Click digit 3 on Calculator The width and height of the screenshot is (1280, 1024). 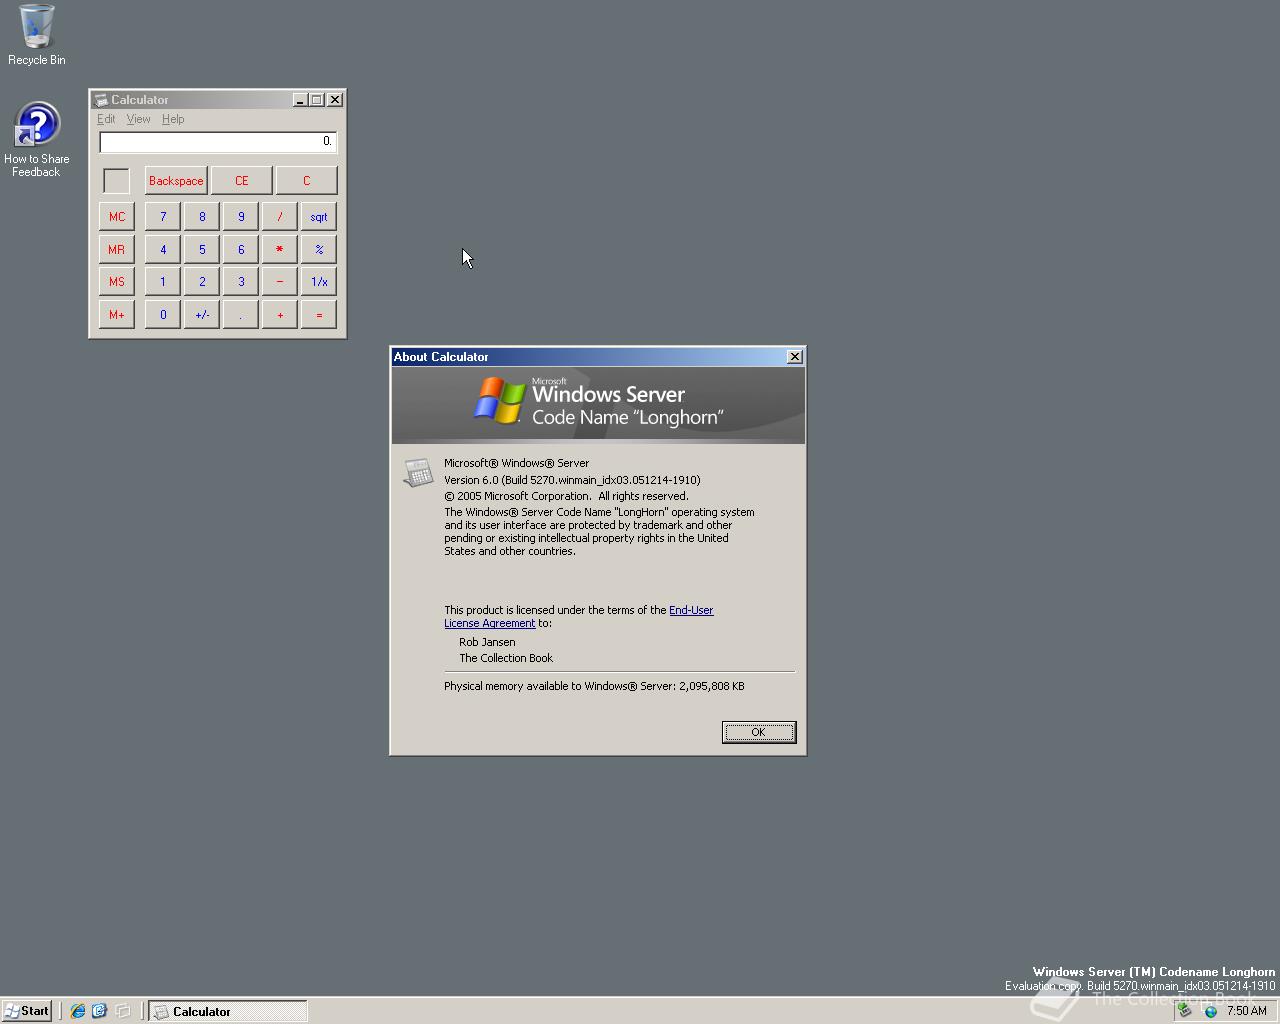[x=241, y=282]
